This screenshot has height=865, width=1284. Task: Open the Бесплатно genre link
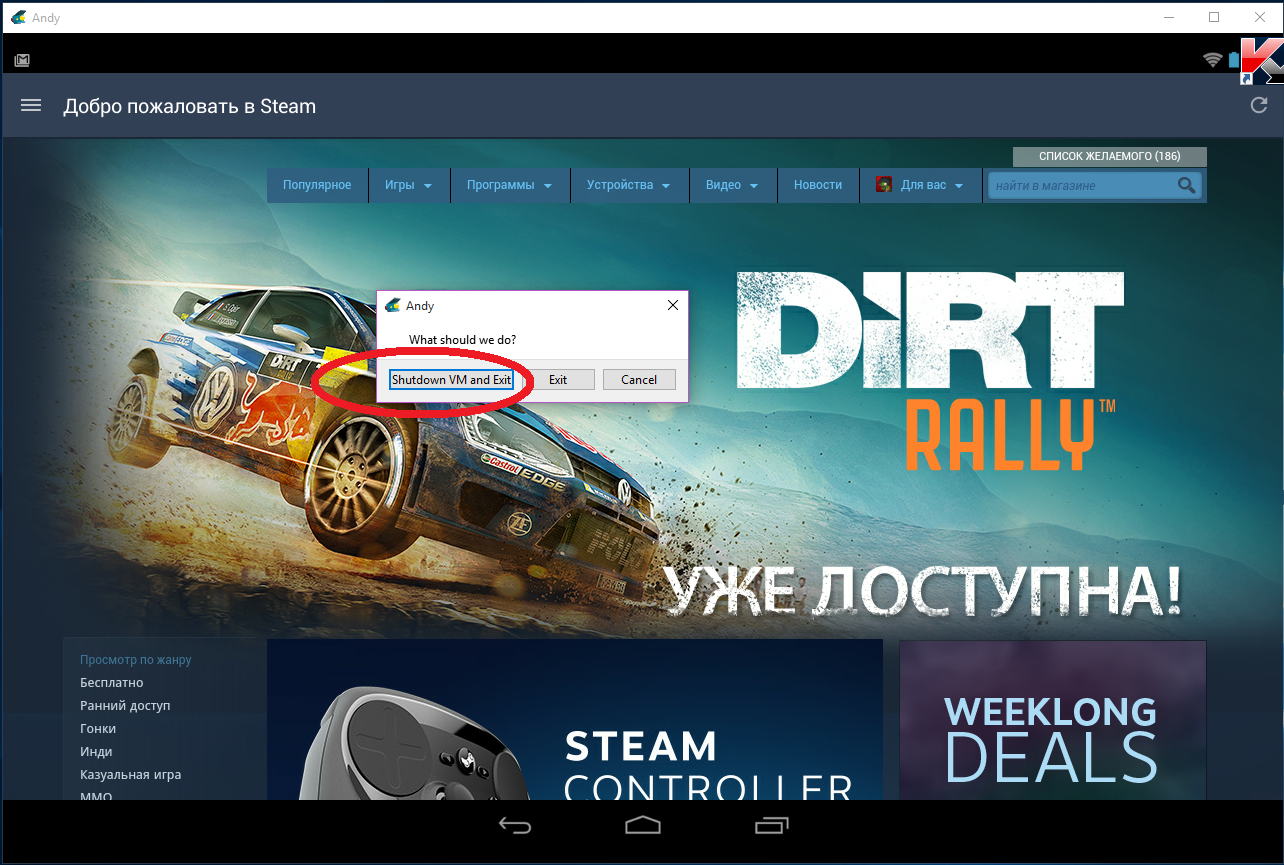[112, 683]
